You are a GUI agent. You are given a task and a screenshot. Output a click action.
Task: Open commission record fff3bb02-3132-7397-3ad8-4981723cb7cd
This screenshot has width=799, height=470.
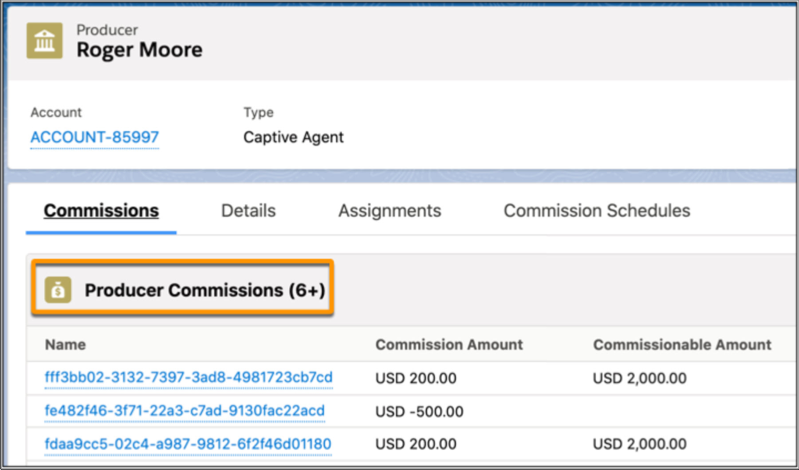pyautogui.click(x=189, y=378)
